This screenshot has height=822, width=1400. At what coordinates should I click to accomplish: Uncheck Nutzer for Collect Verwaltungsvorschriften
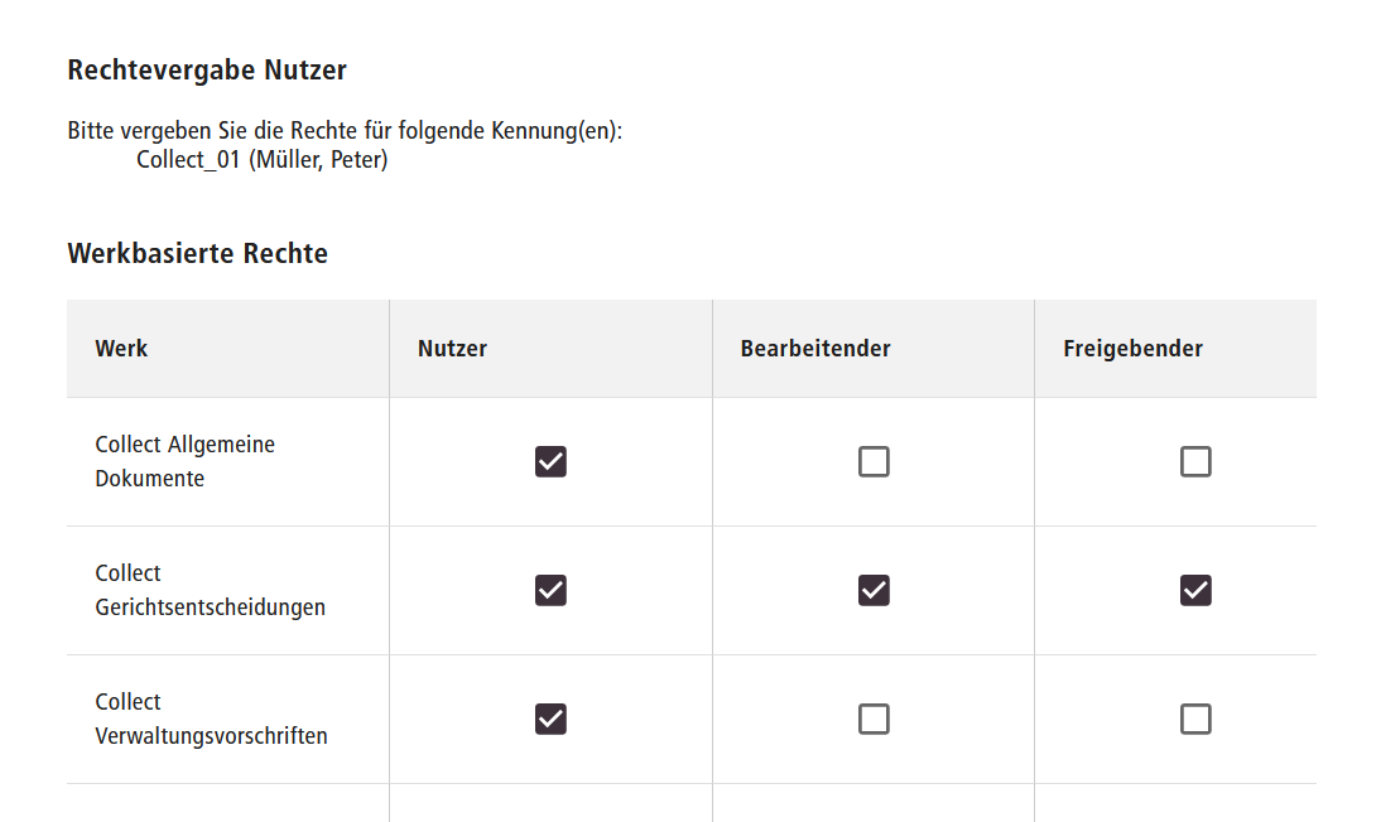(x=549, y=718)
